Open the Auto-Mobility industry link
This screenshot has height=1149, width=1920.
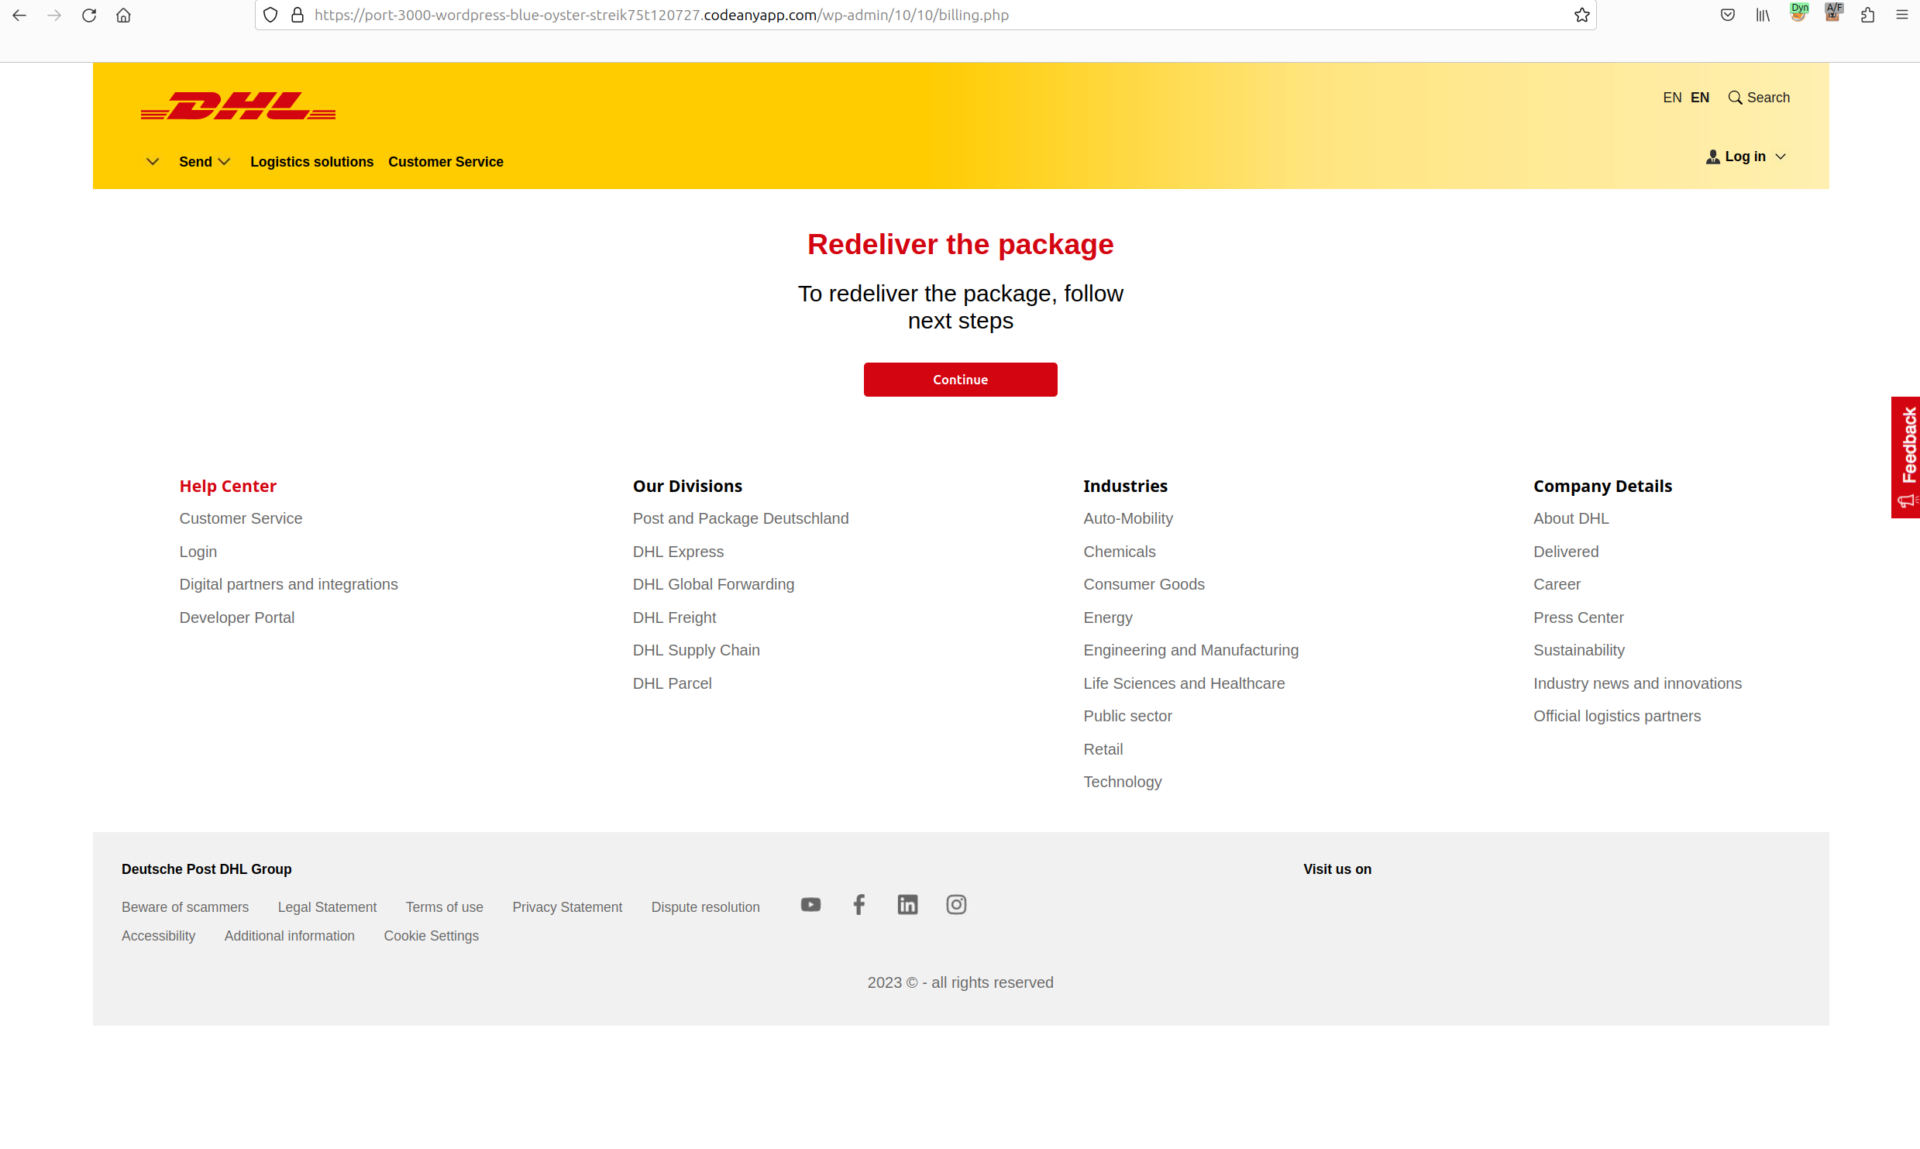tap(1128, 519)
